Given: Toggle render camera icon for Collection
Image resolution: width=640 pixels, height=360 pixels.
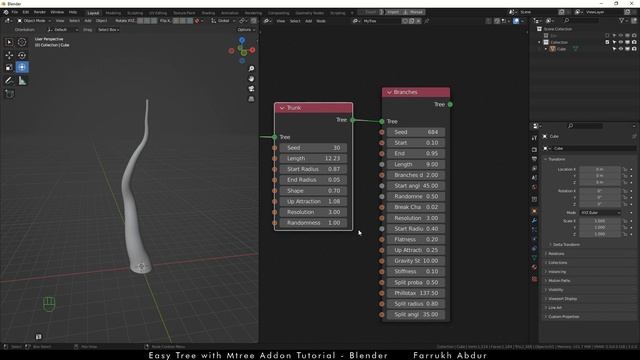Looking at the screenshot, I should [x=634, y=42].
